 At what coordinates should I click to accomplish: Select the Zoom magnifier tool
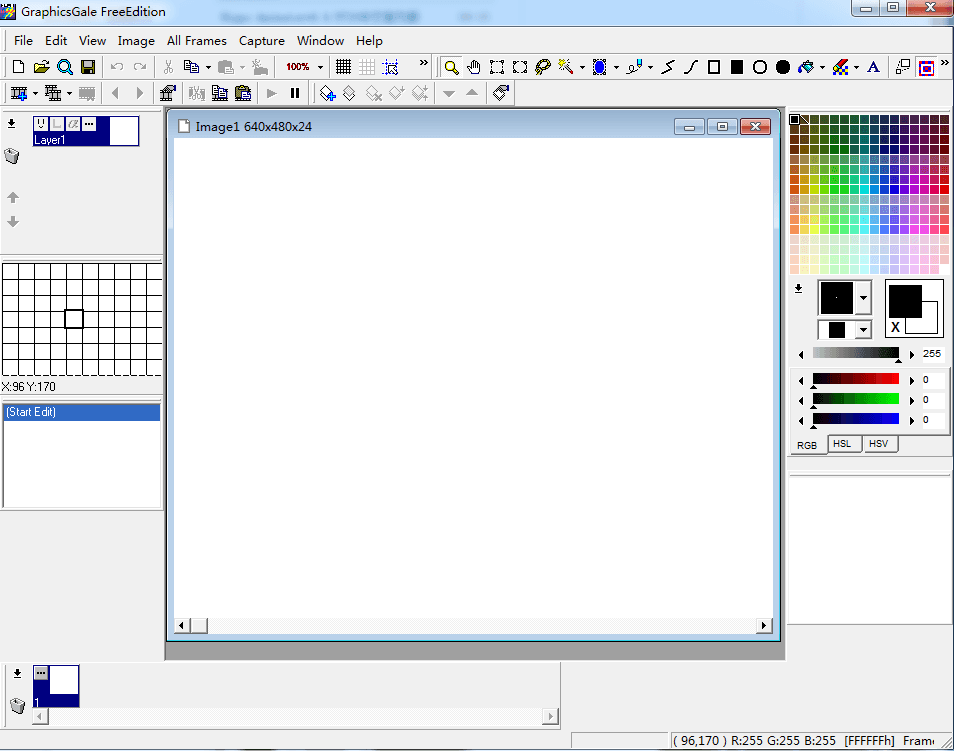(x=451, y=67)
